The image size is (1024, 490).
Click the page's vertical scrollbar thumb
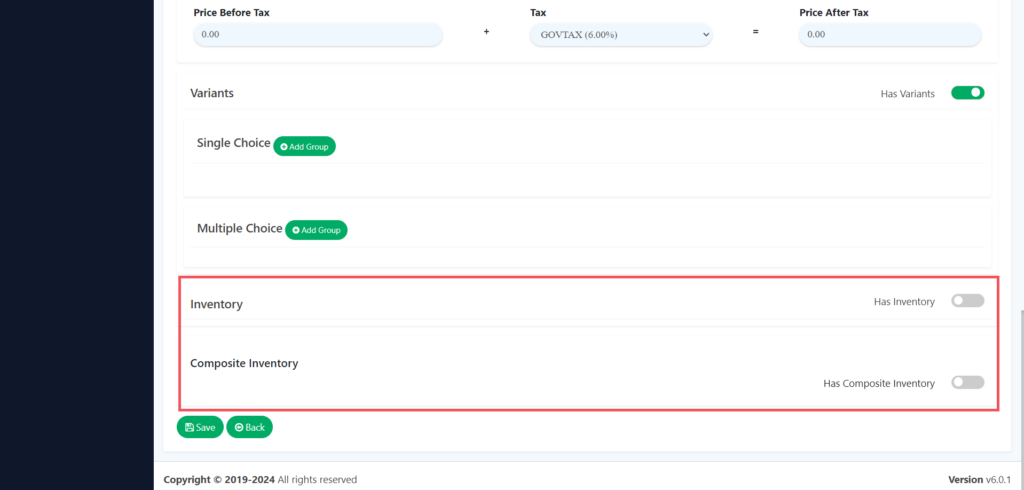[x=1020, y=380]
